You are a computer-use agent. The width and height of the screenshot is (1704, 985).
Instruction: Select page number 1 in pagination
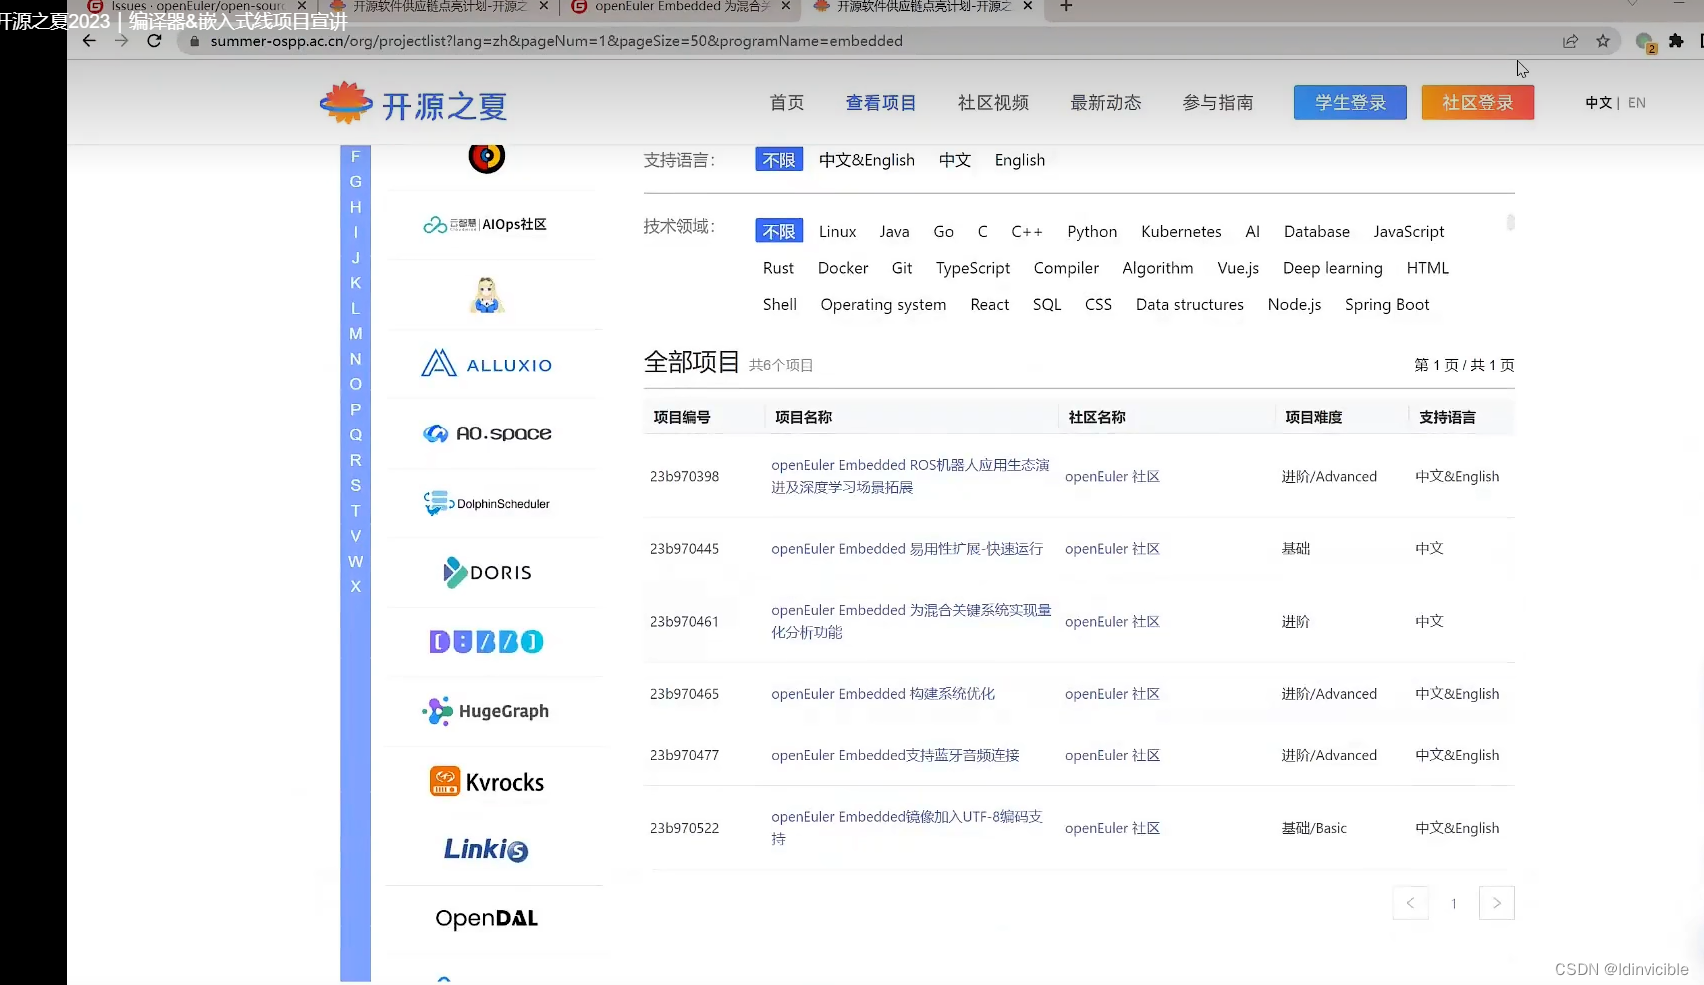(1454, 903)
